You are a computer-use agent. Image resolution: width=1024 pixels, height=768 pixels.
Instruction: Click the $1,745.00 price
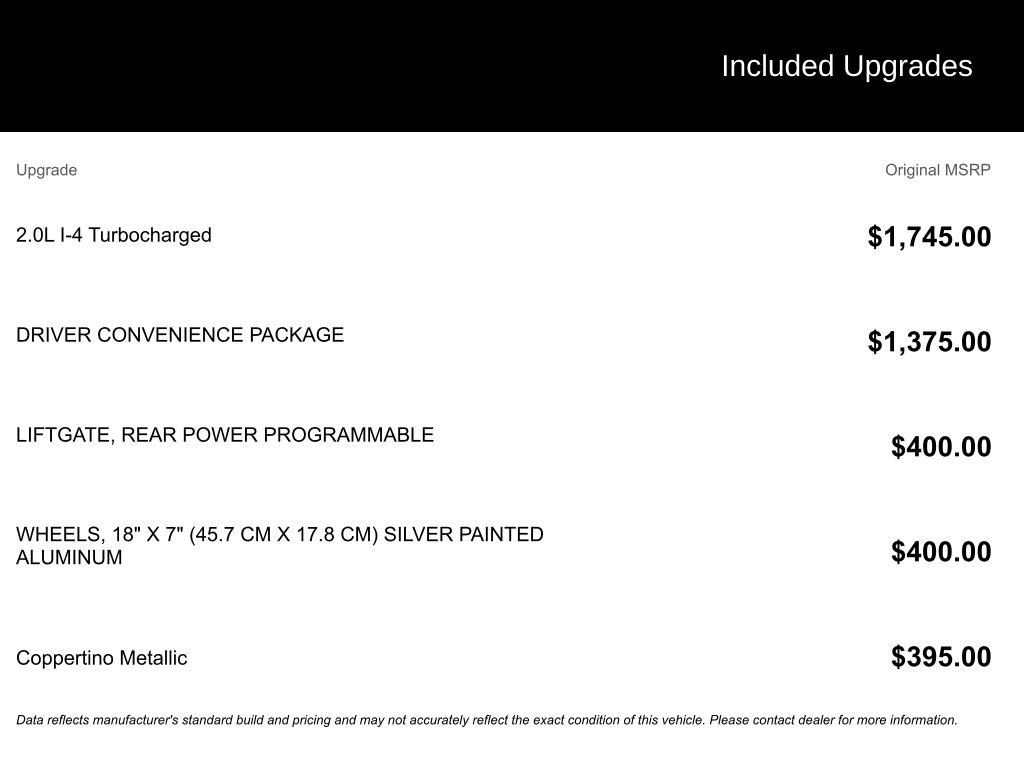(x=929, y=236)
